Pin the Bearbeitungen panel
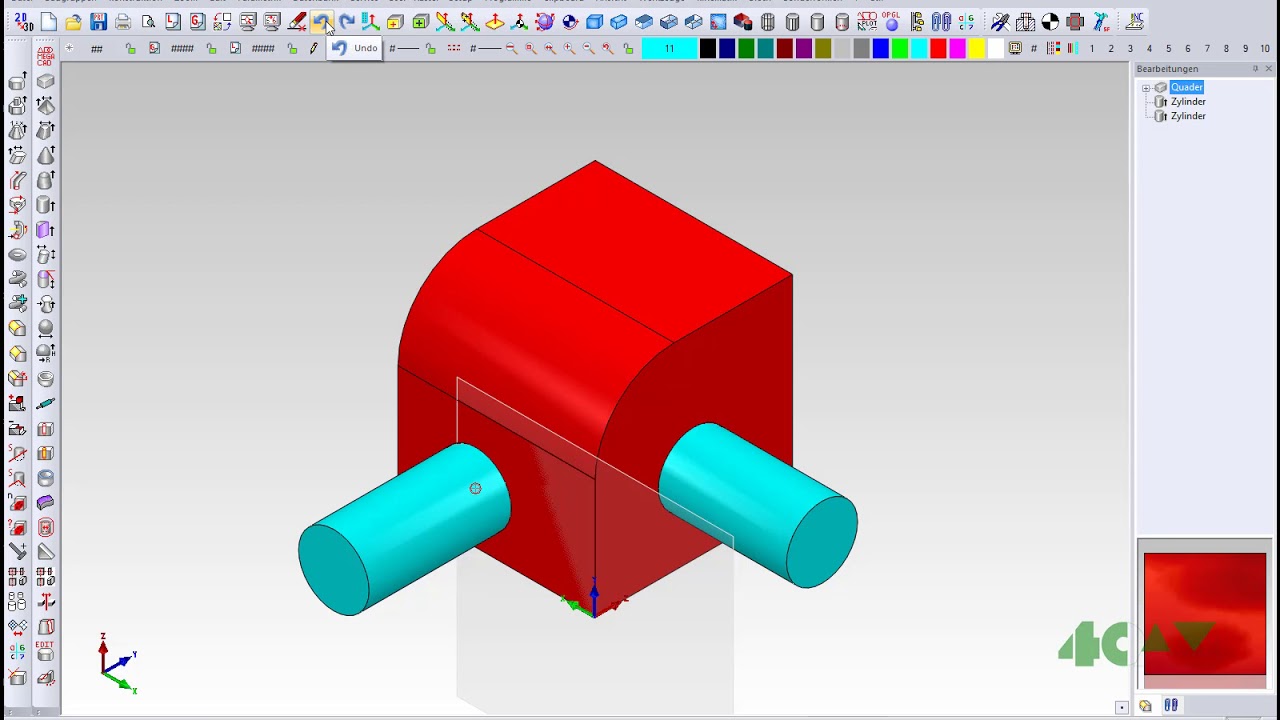The image size is (1280, 720). 1255,69
